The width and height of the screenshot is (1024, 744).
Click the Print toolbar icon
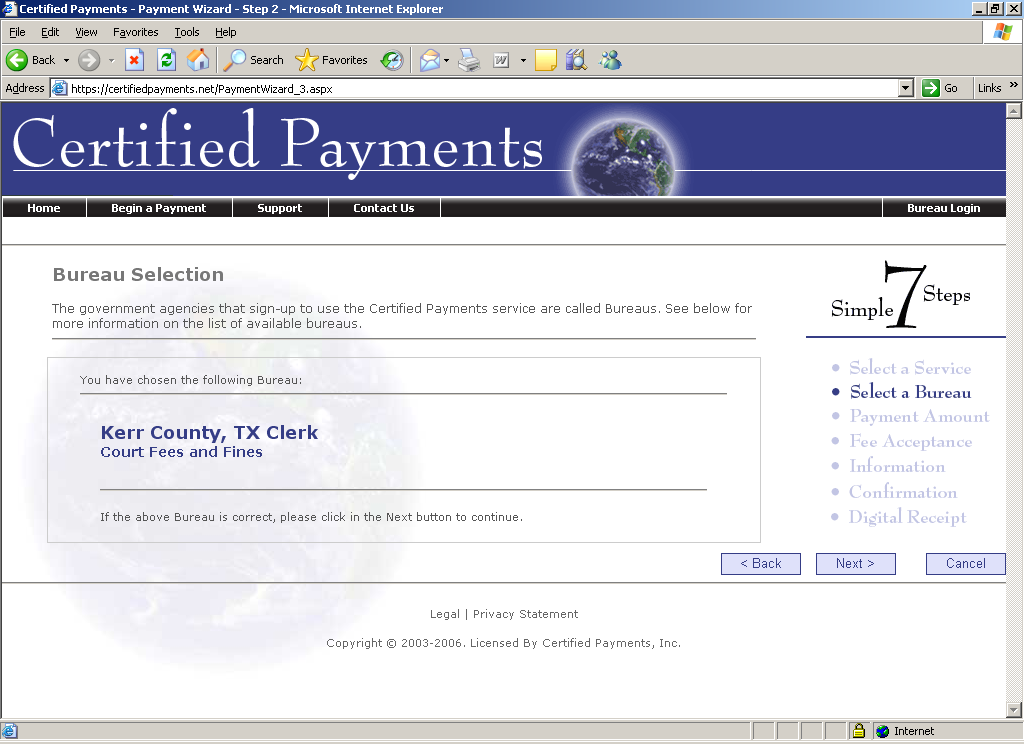coord(469,60)
